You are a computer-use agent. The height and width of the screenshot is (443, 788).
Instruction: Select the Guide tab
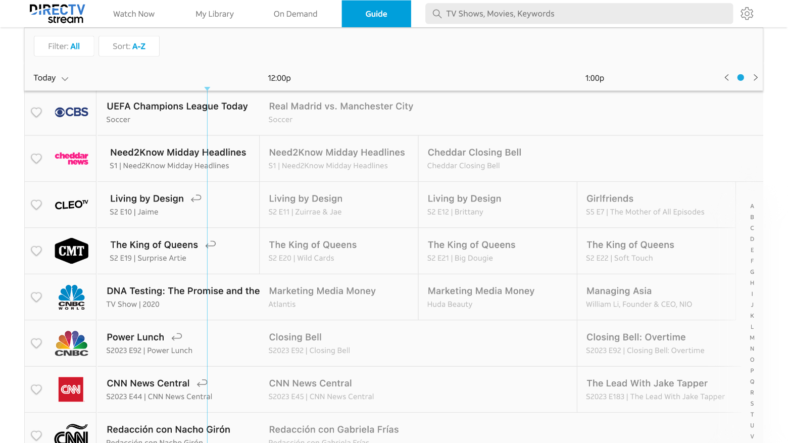[376, 14]
